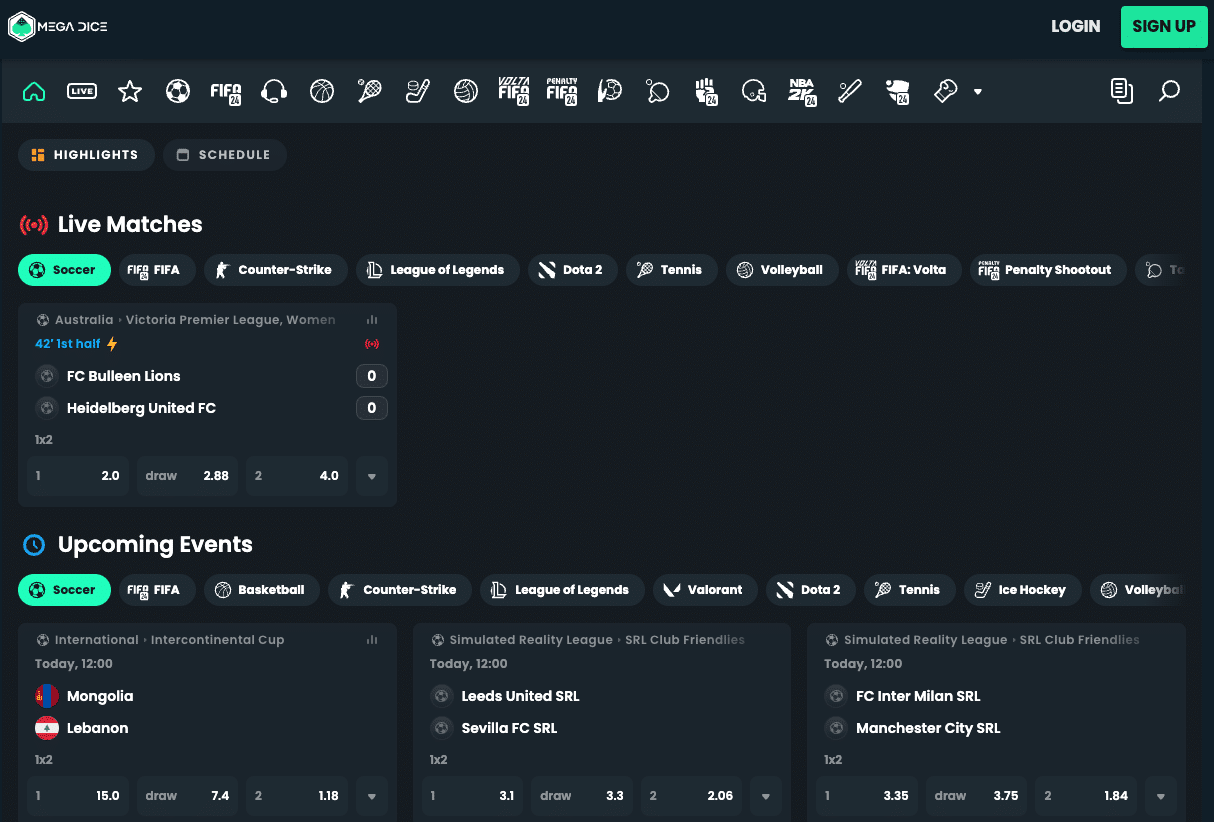The image size is (1214, 822).
Task: Expand more markets for Leeds vs Sevilla
Action: point(766,796)
